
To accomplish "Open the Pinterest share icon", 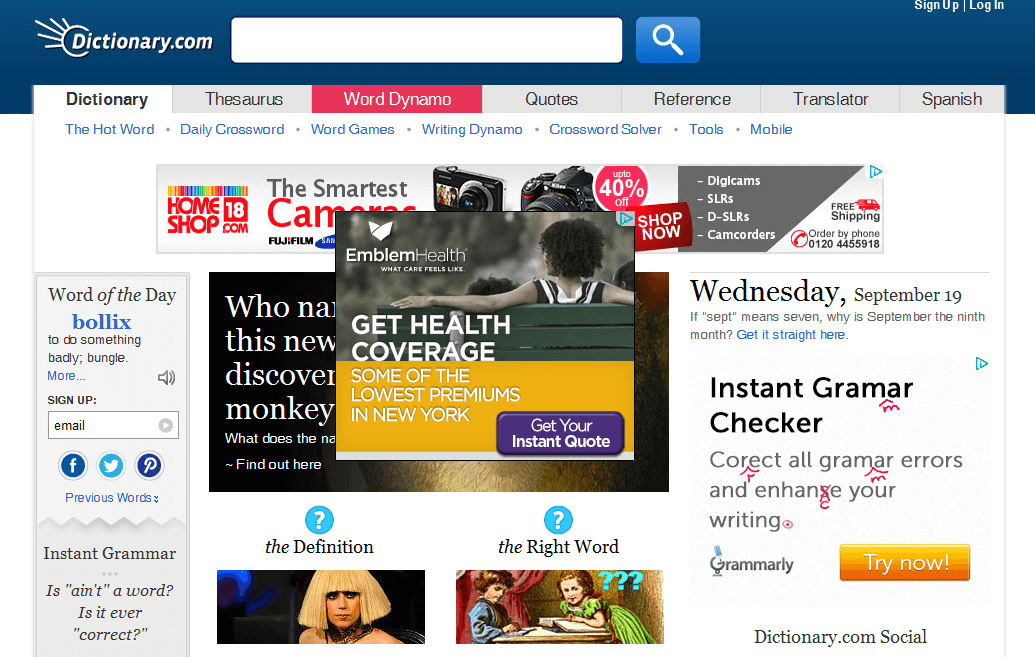I will pyautogui.click(x=149, y=466).
